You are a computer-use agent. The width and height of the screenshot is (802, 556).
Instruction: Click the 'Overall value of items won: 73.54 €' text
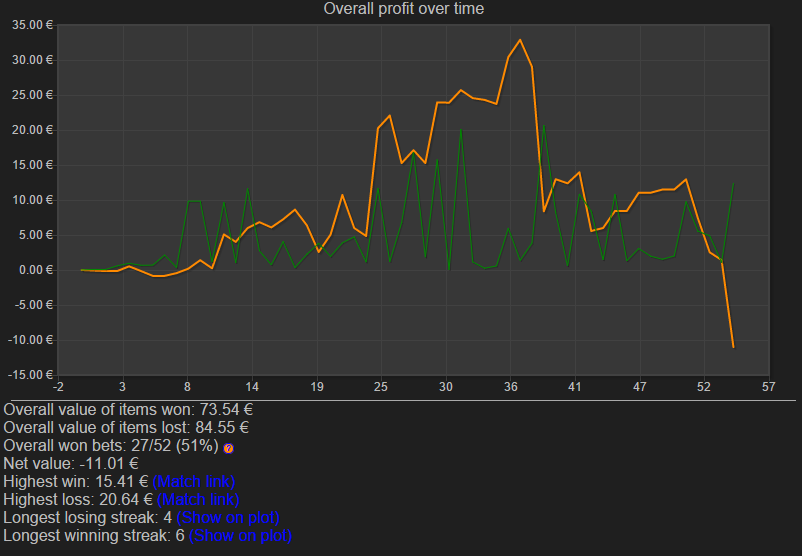[x=128, y=409]
